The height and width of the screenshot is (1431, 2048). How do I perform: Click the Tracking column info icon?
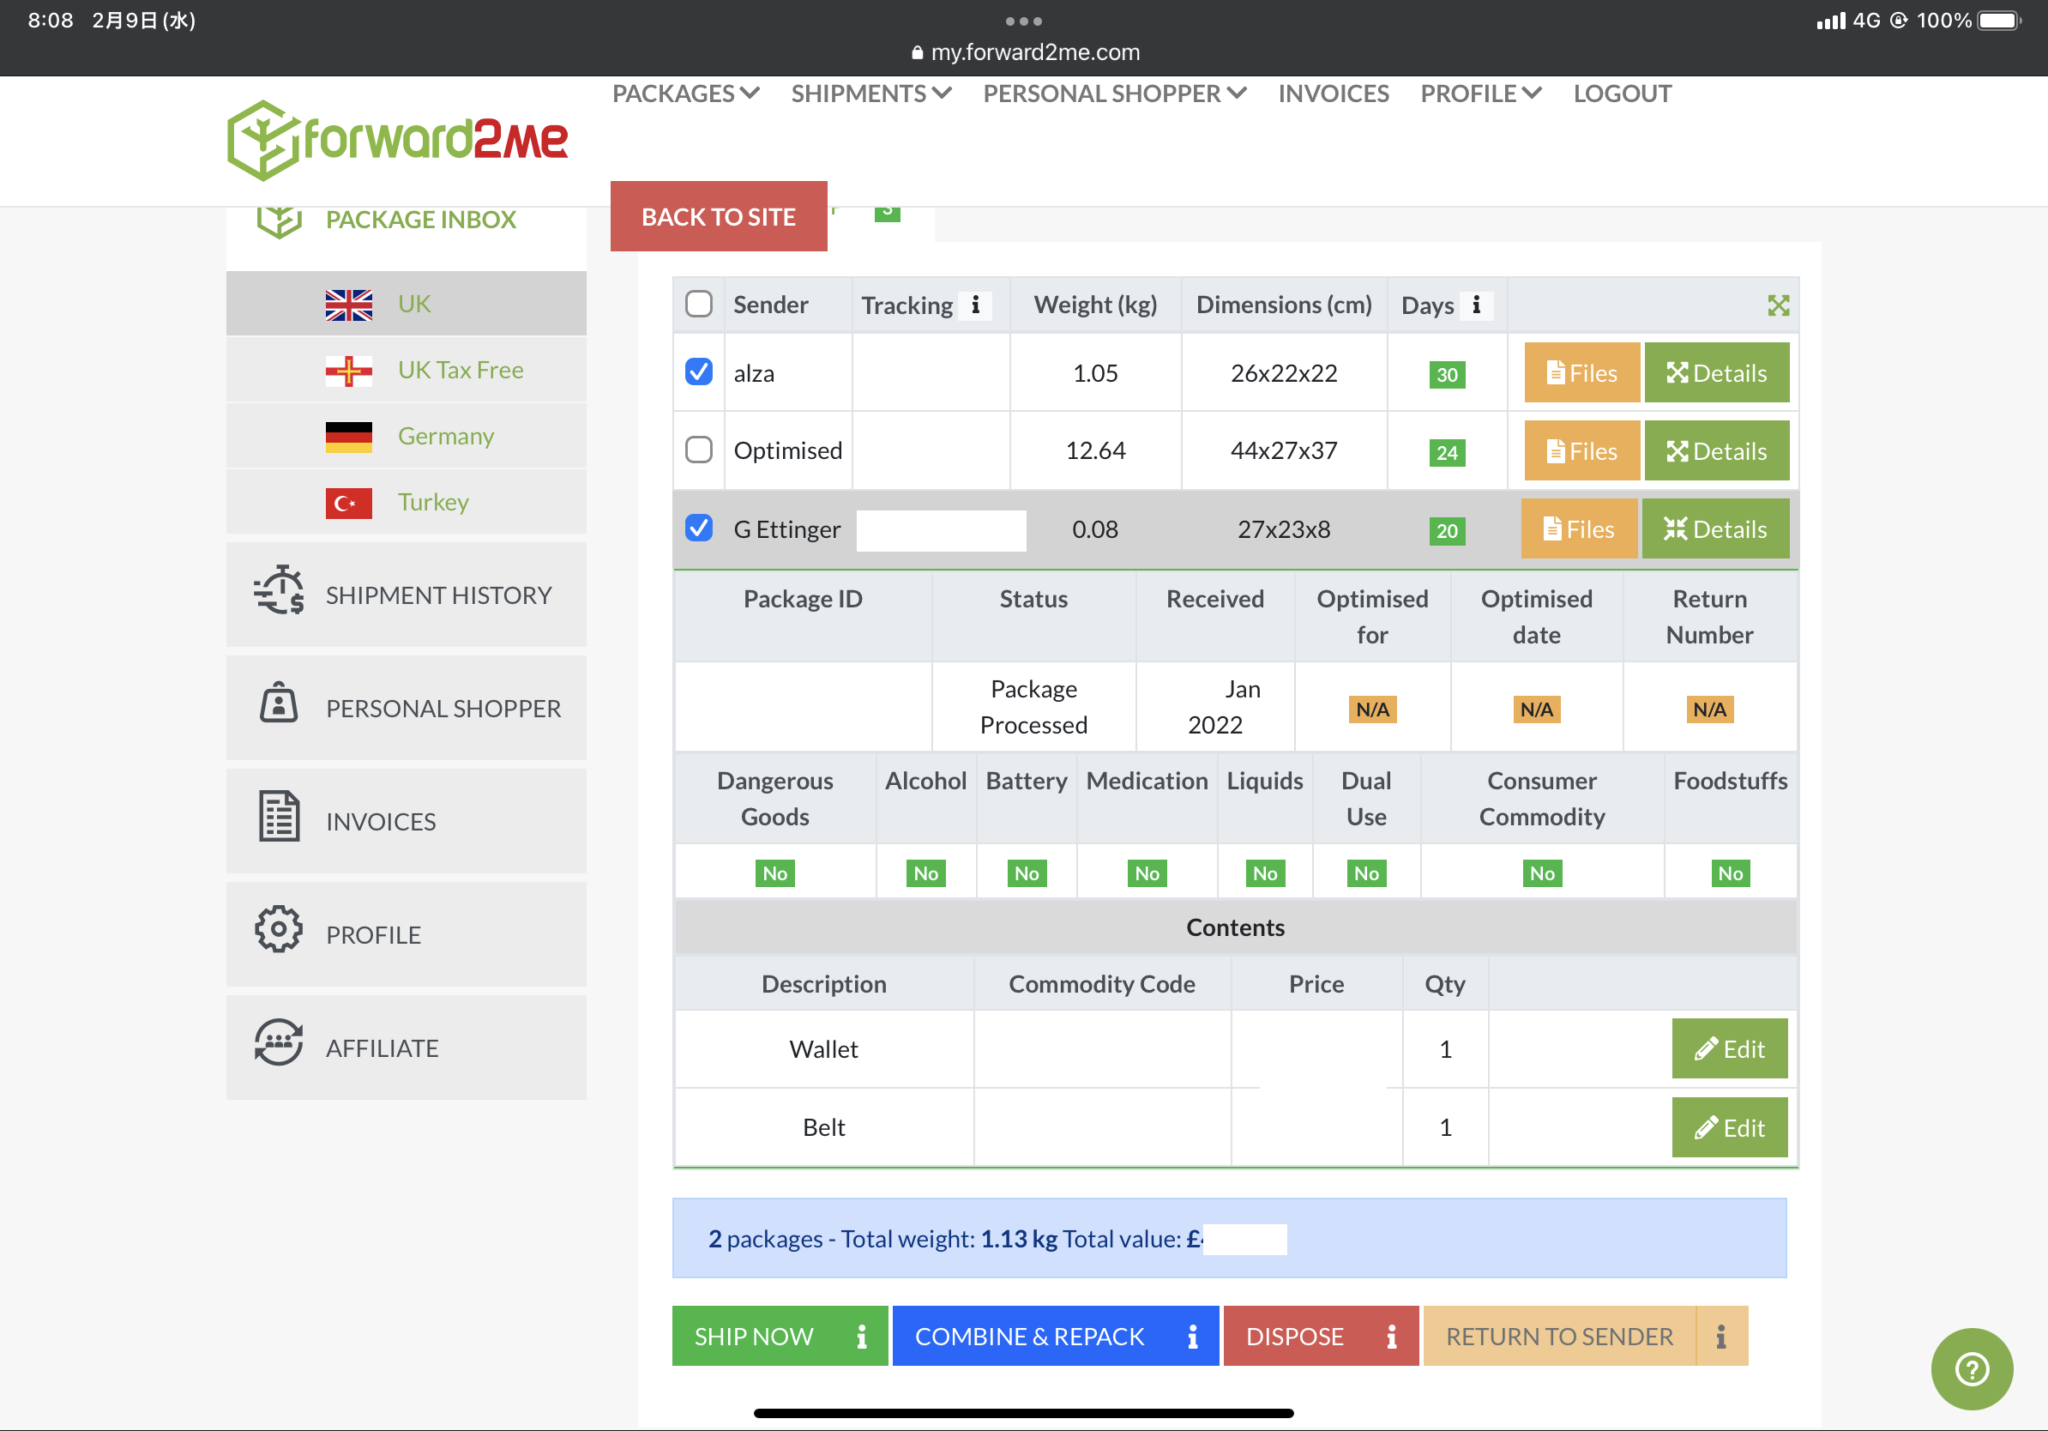pos(976,305)
